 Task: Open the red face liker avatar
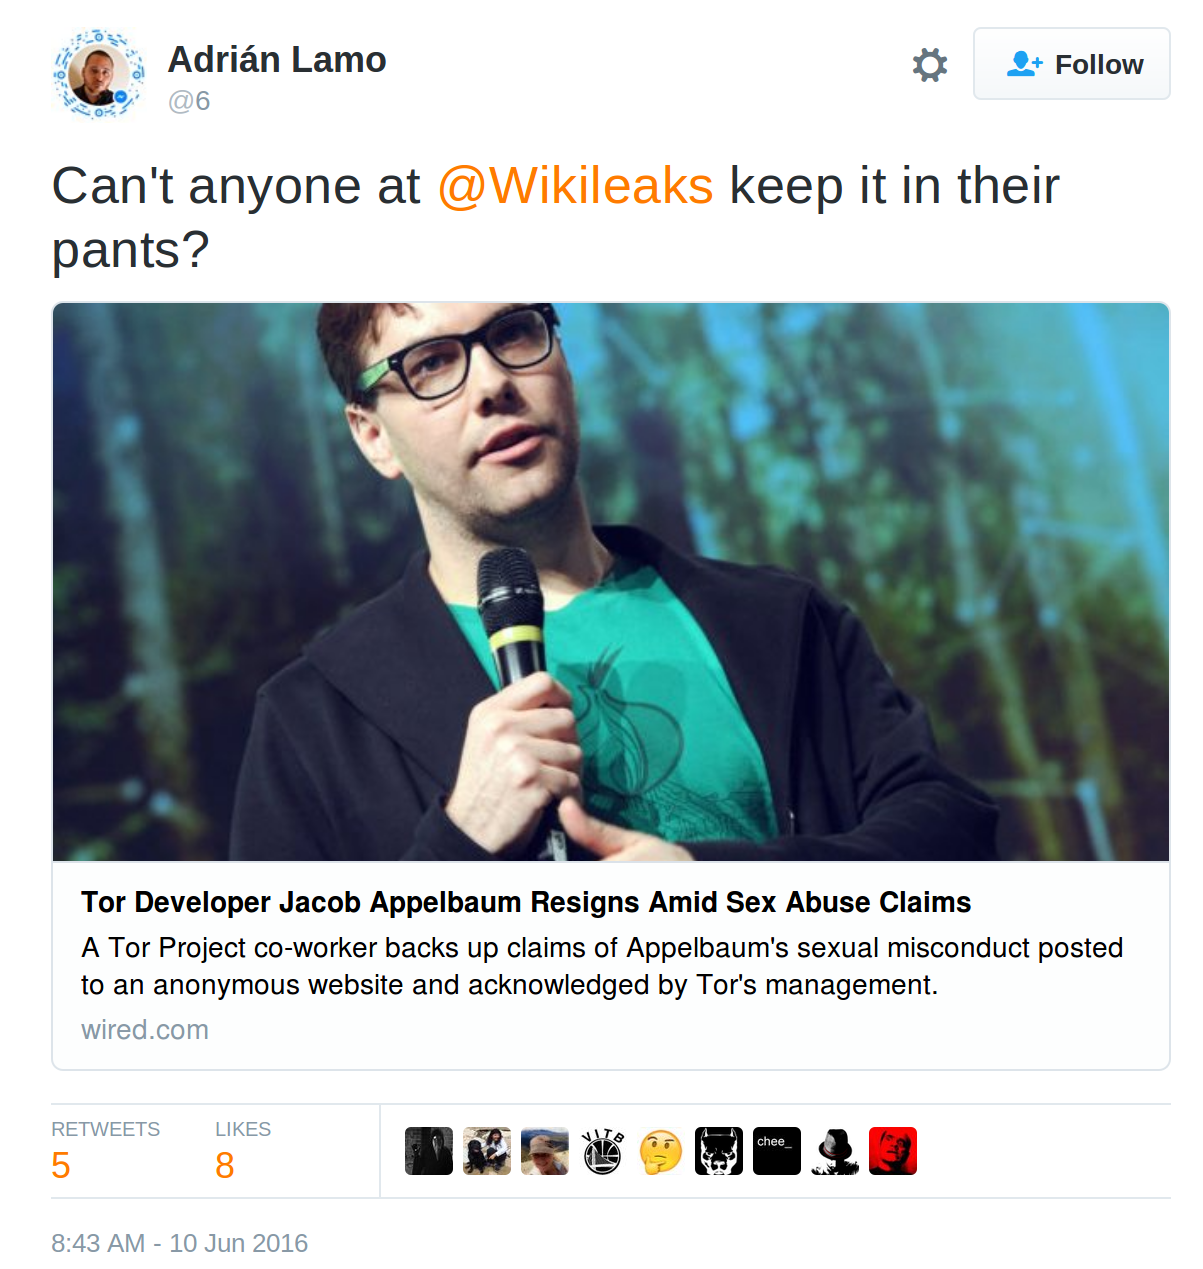(893, 1151)
